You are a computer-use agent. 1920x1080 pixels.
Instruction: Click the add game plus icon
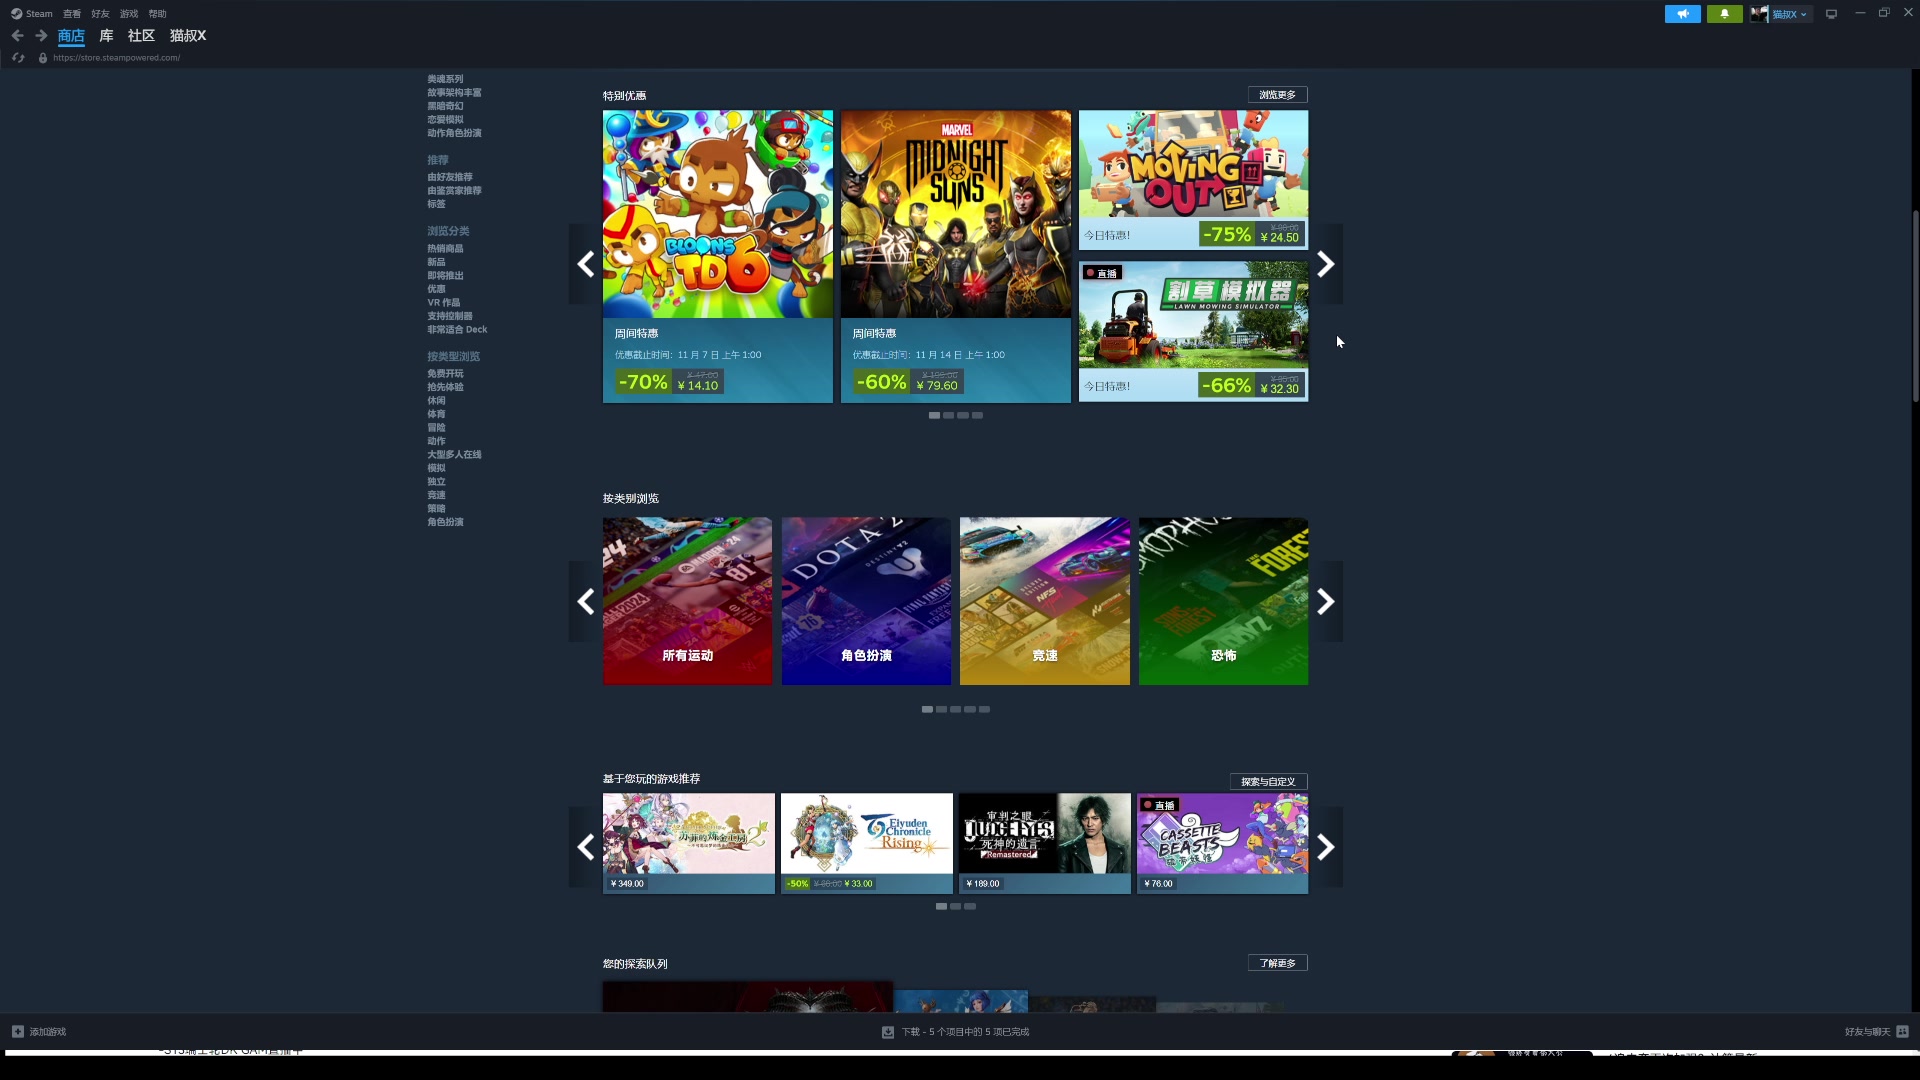pos(17,1031)
